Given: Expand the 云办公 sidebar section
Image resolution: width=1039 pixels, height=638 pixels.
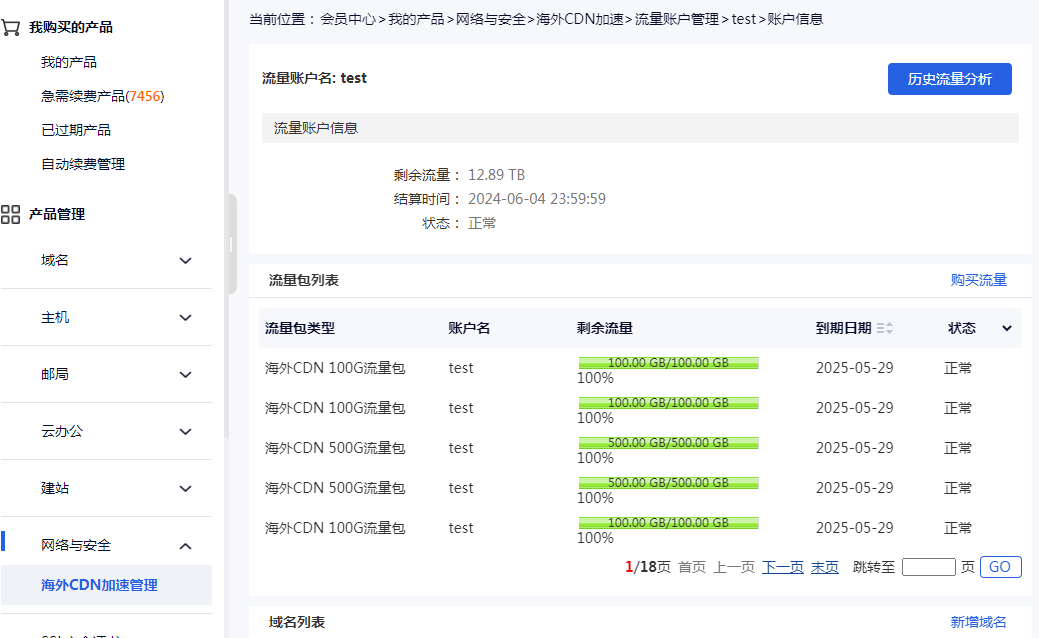Looking at the screenshot, I should (185, 432).
